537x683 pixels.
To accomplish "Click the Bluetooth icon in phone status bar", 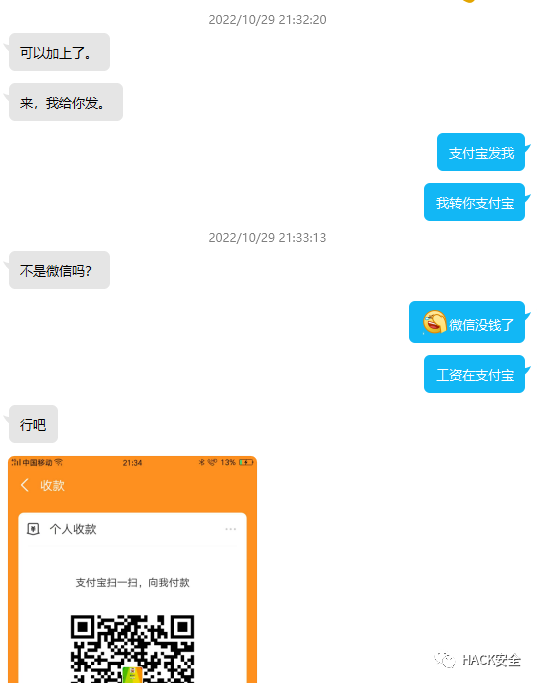I will point(201,462).
